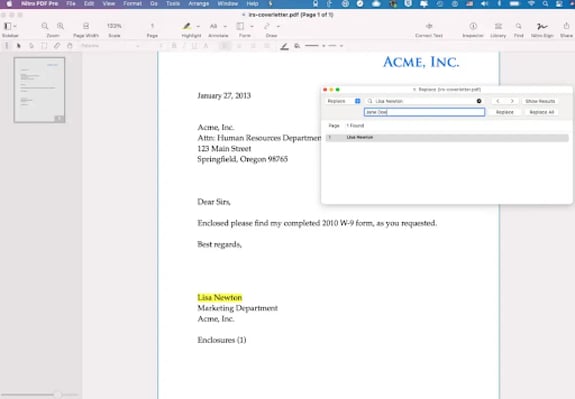Click the Replace All button

[542, 112]
